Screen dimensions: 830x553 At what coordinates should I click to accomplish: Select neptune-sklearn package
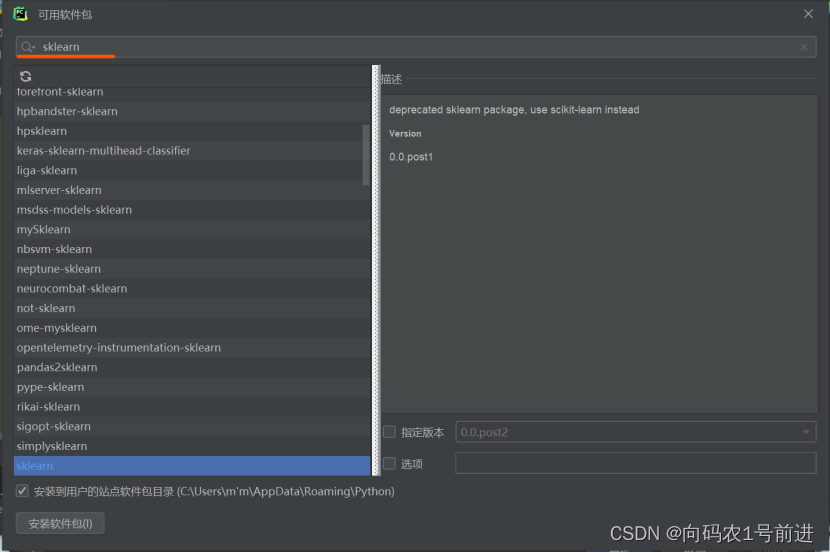pos(192,269)
